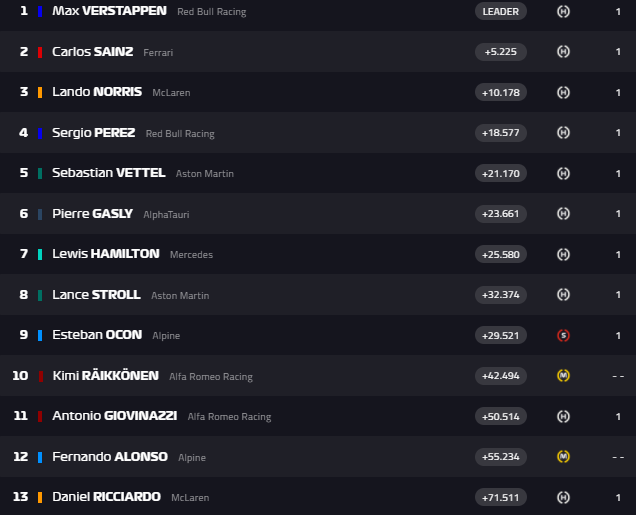
Task: Select Sebastian Vettel's name
Action: 108,173
